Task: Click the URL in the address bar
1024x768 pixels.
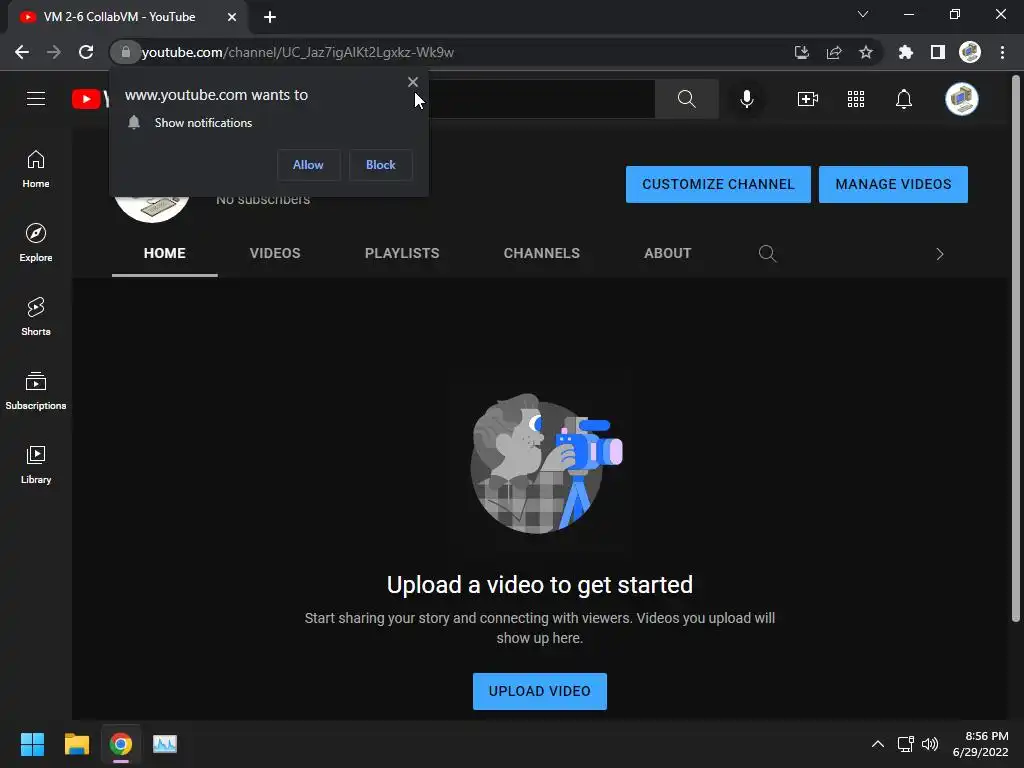Action: coord(298,52)
